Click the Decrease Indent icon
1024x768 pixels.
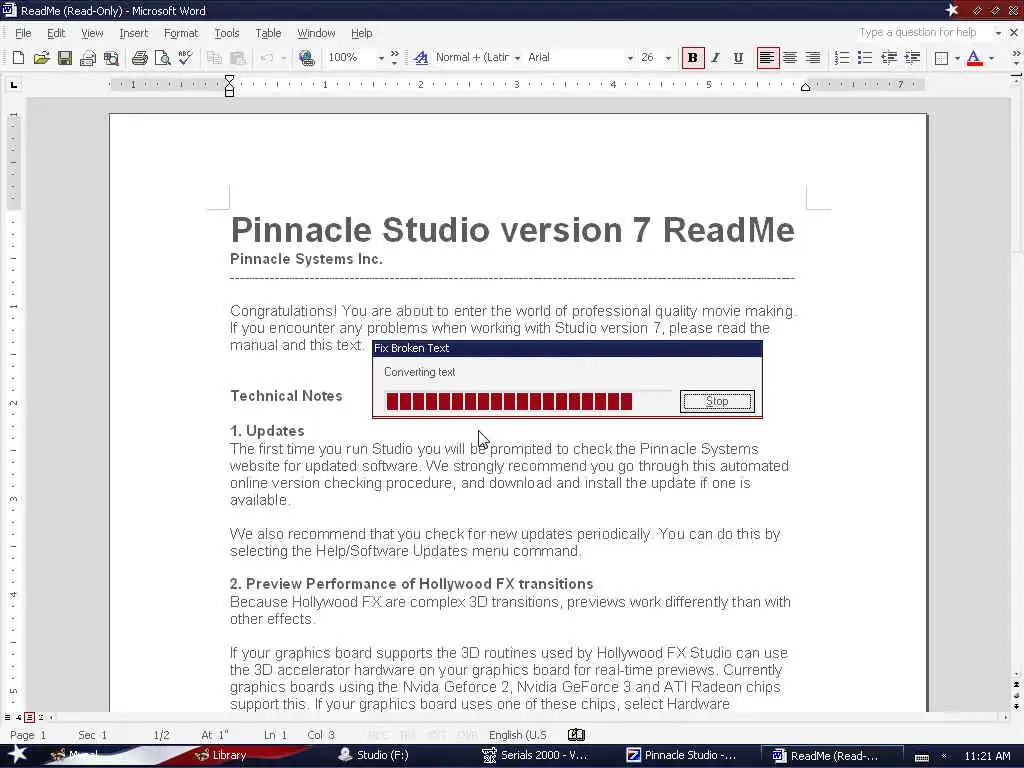pyautogui.click(x=889, y=58)
